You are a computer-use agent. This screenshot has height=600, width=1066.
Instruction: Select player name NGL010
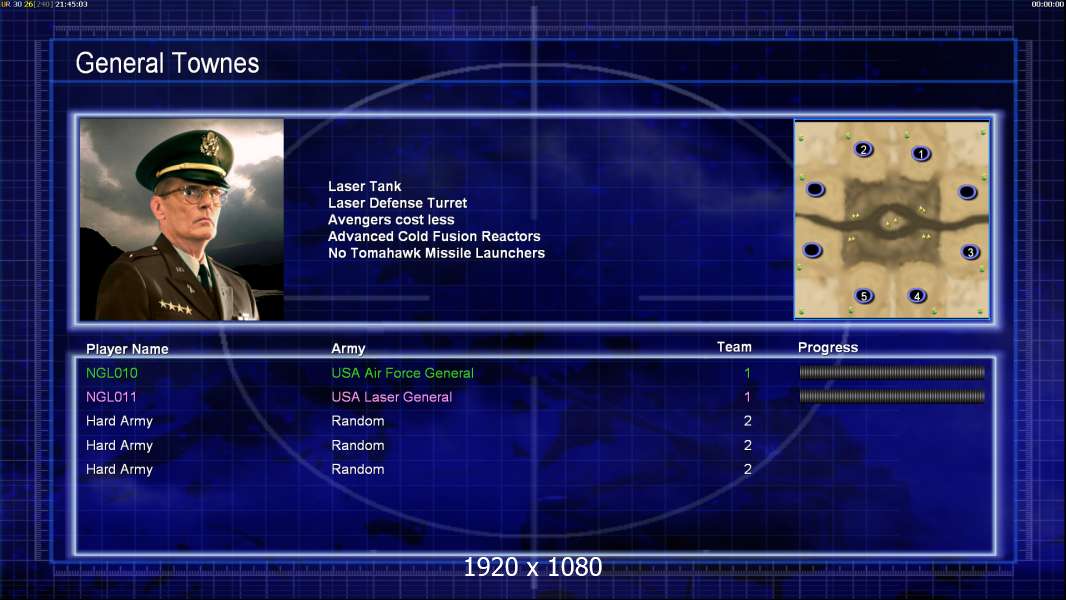pyautogui.click(x=111, y=373)
